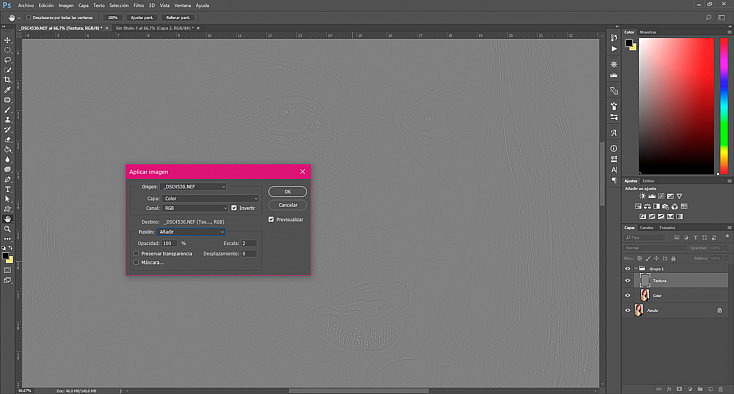Click the Ajustar pant. button
This screenshot has height=394, width=734.
(142, 18)
